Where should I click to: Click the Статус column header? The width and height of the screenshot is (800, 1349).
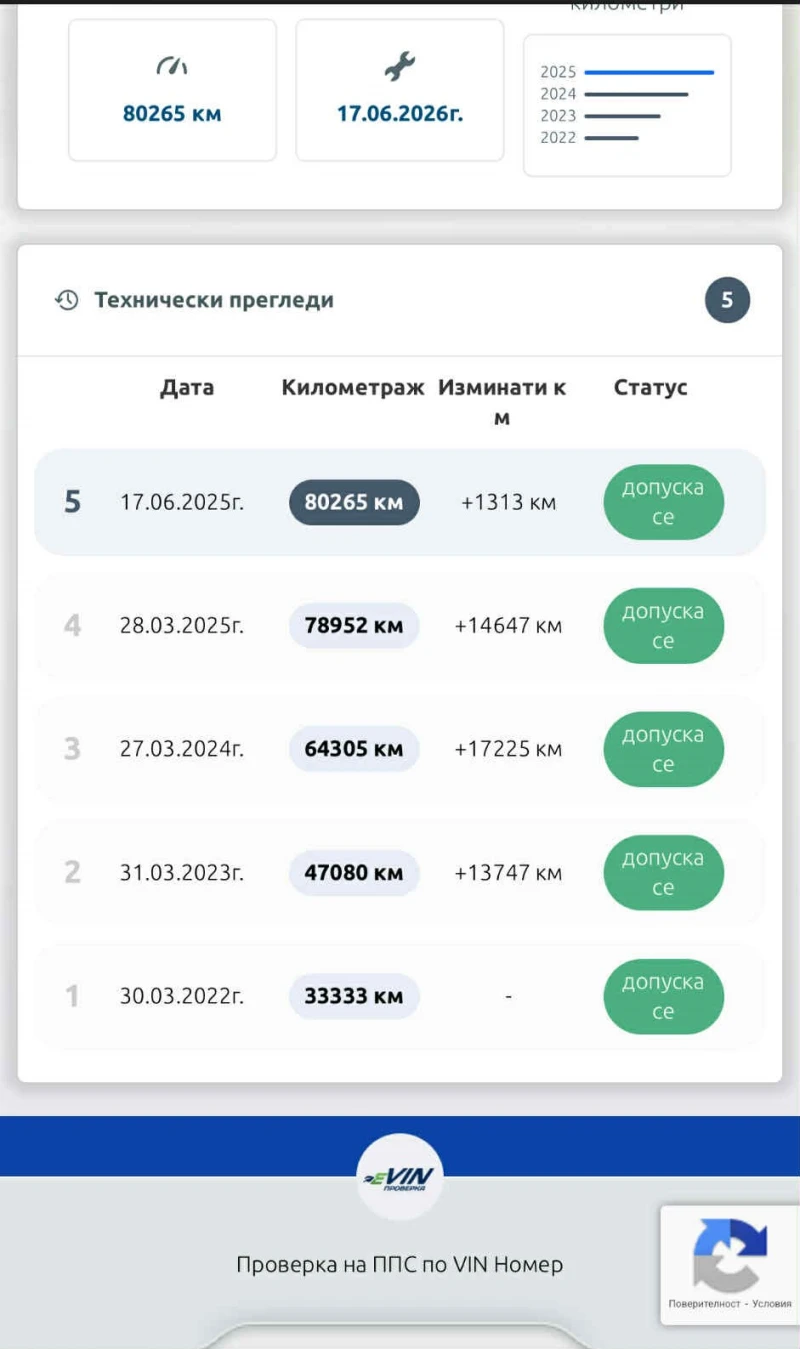tap(650, 388)
